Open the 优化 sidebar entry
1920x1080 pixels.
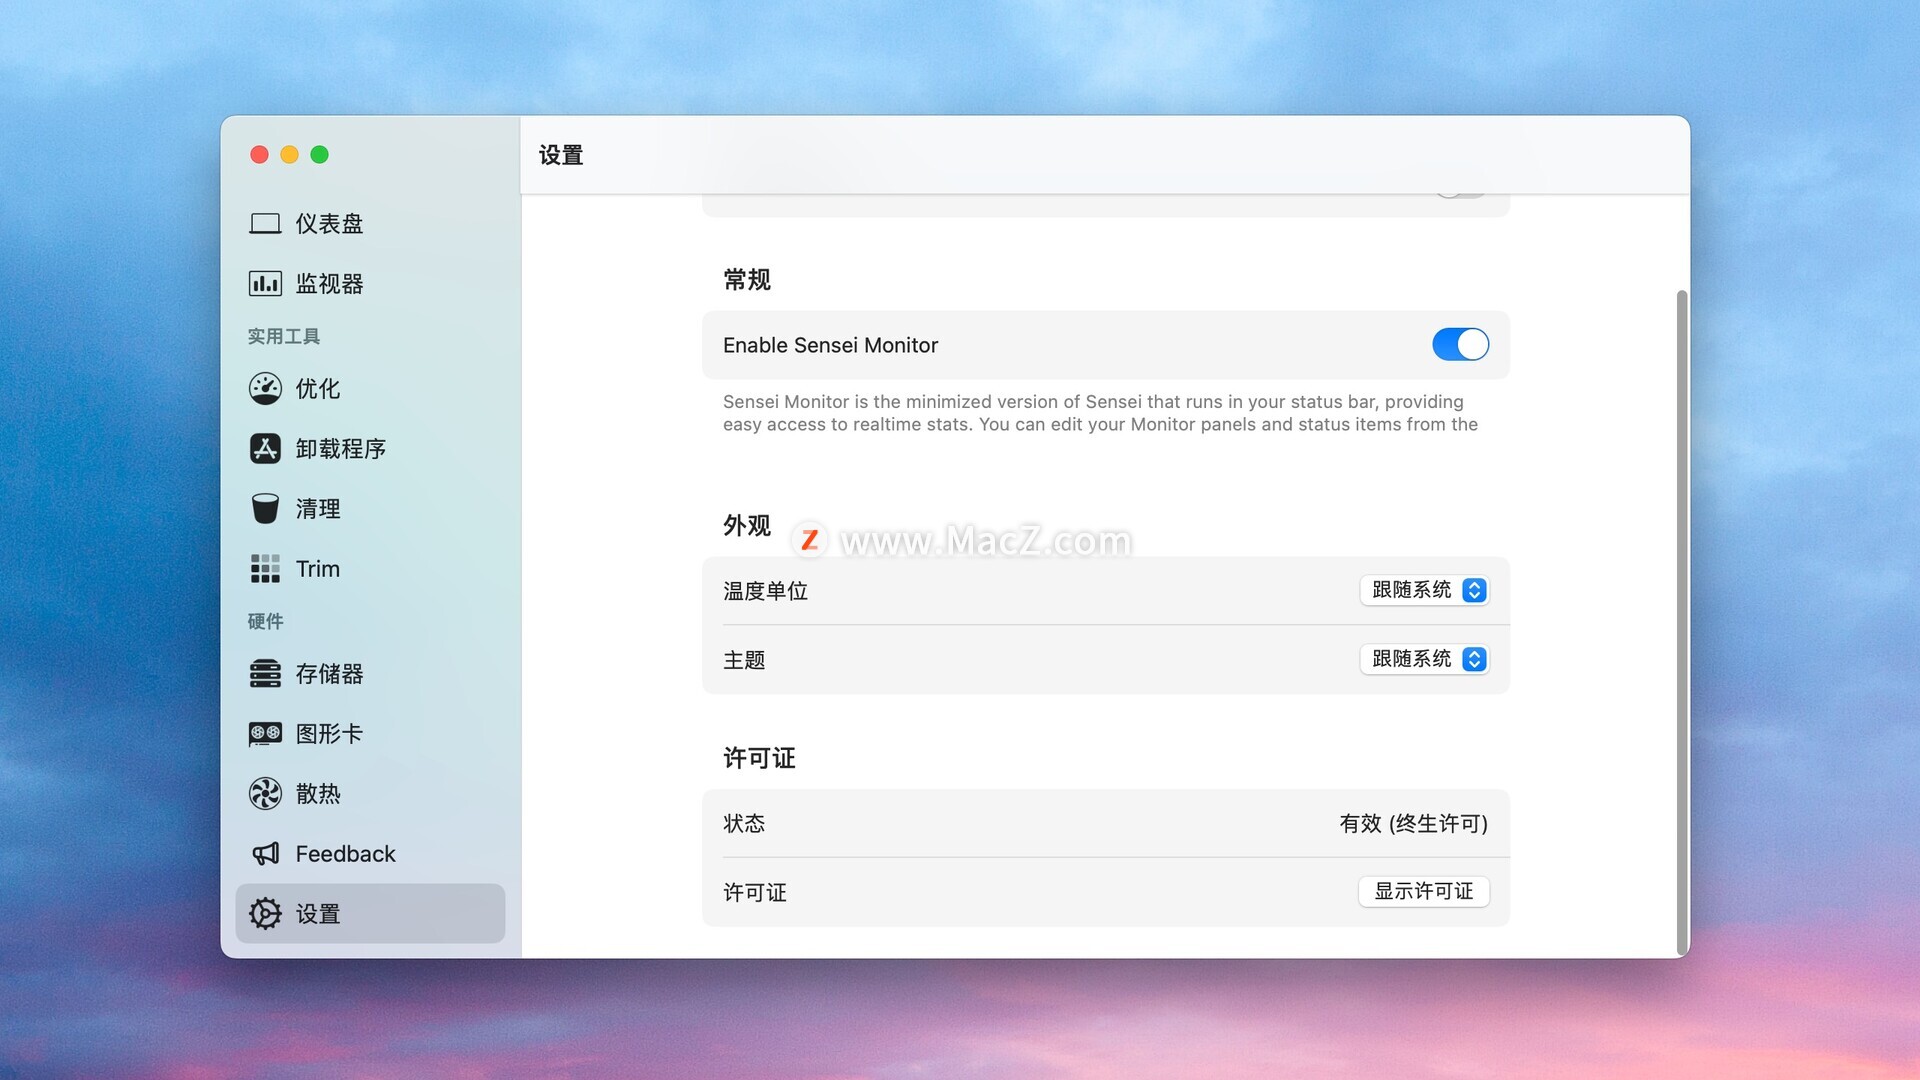coord(370,389)
